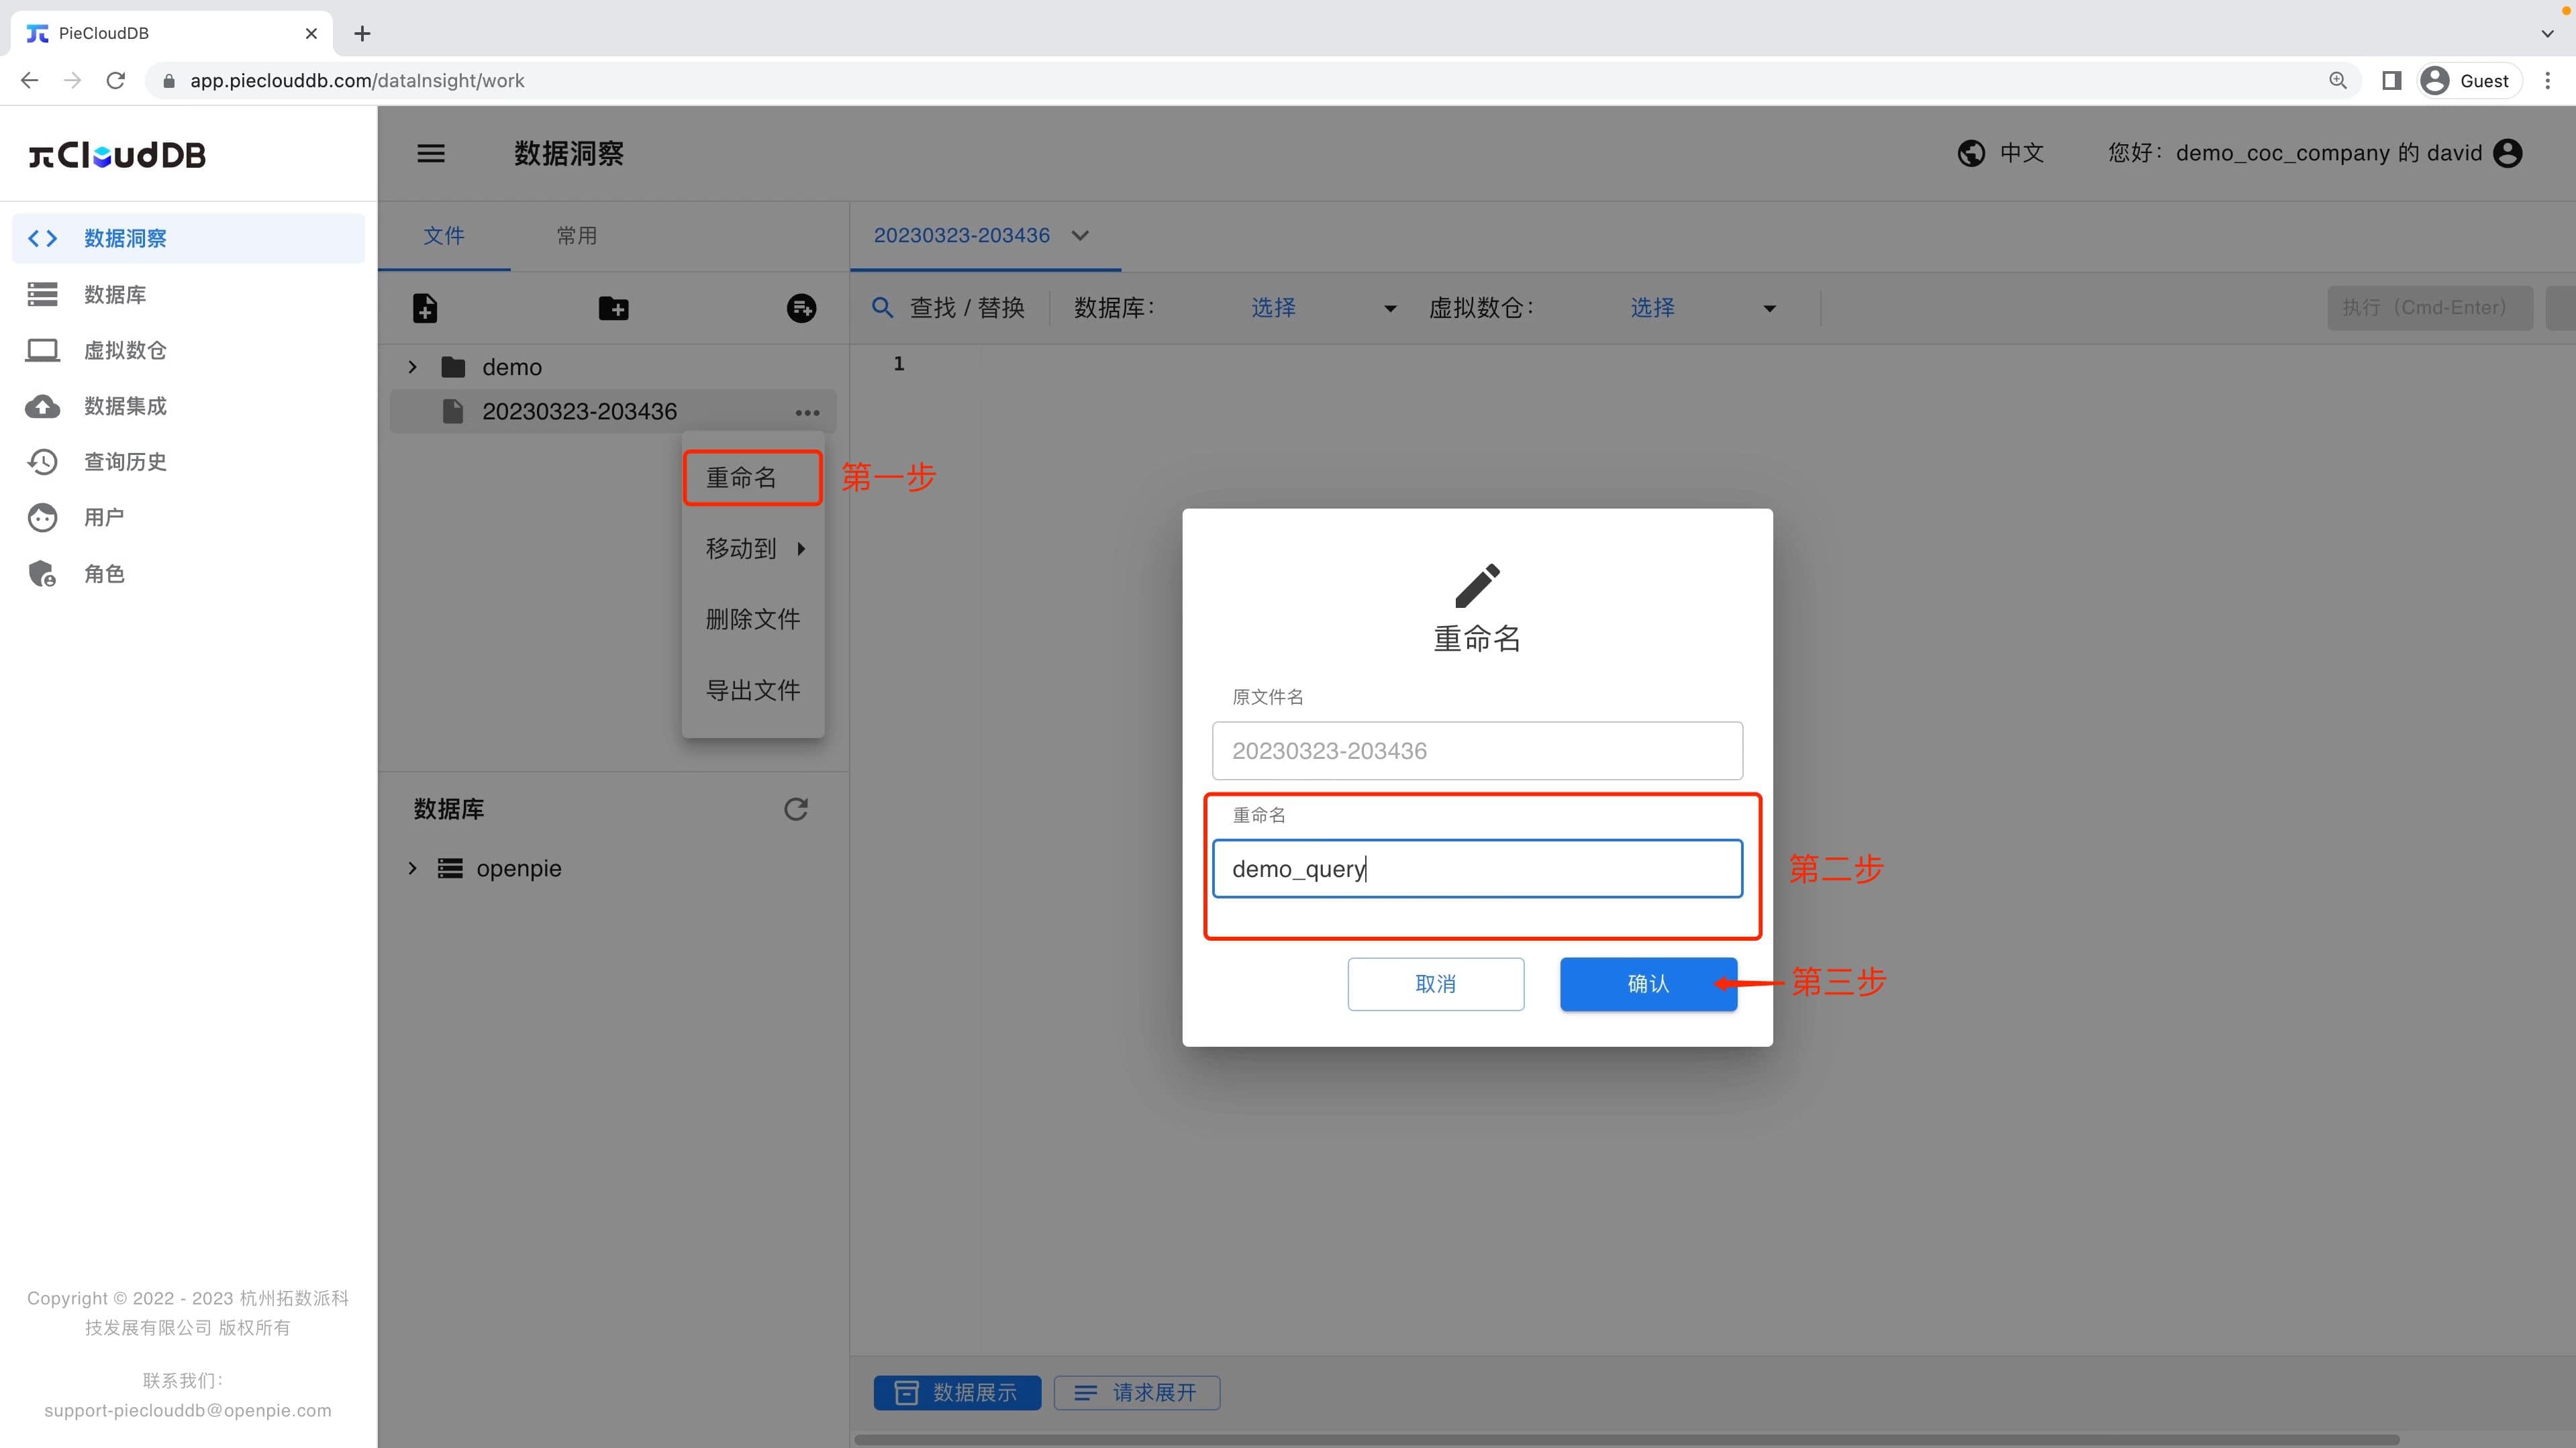
Task: Click the demo_query rename input field
Action: coord(1477,868)
